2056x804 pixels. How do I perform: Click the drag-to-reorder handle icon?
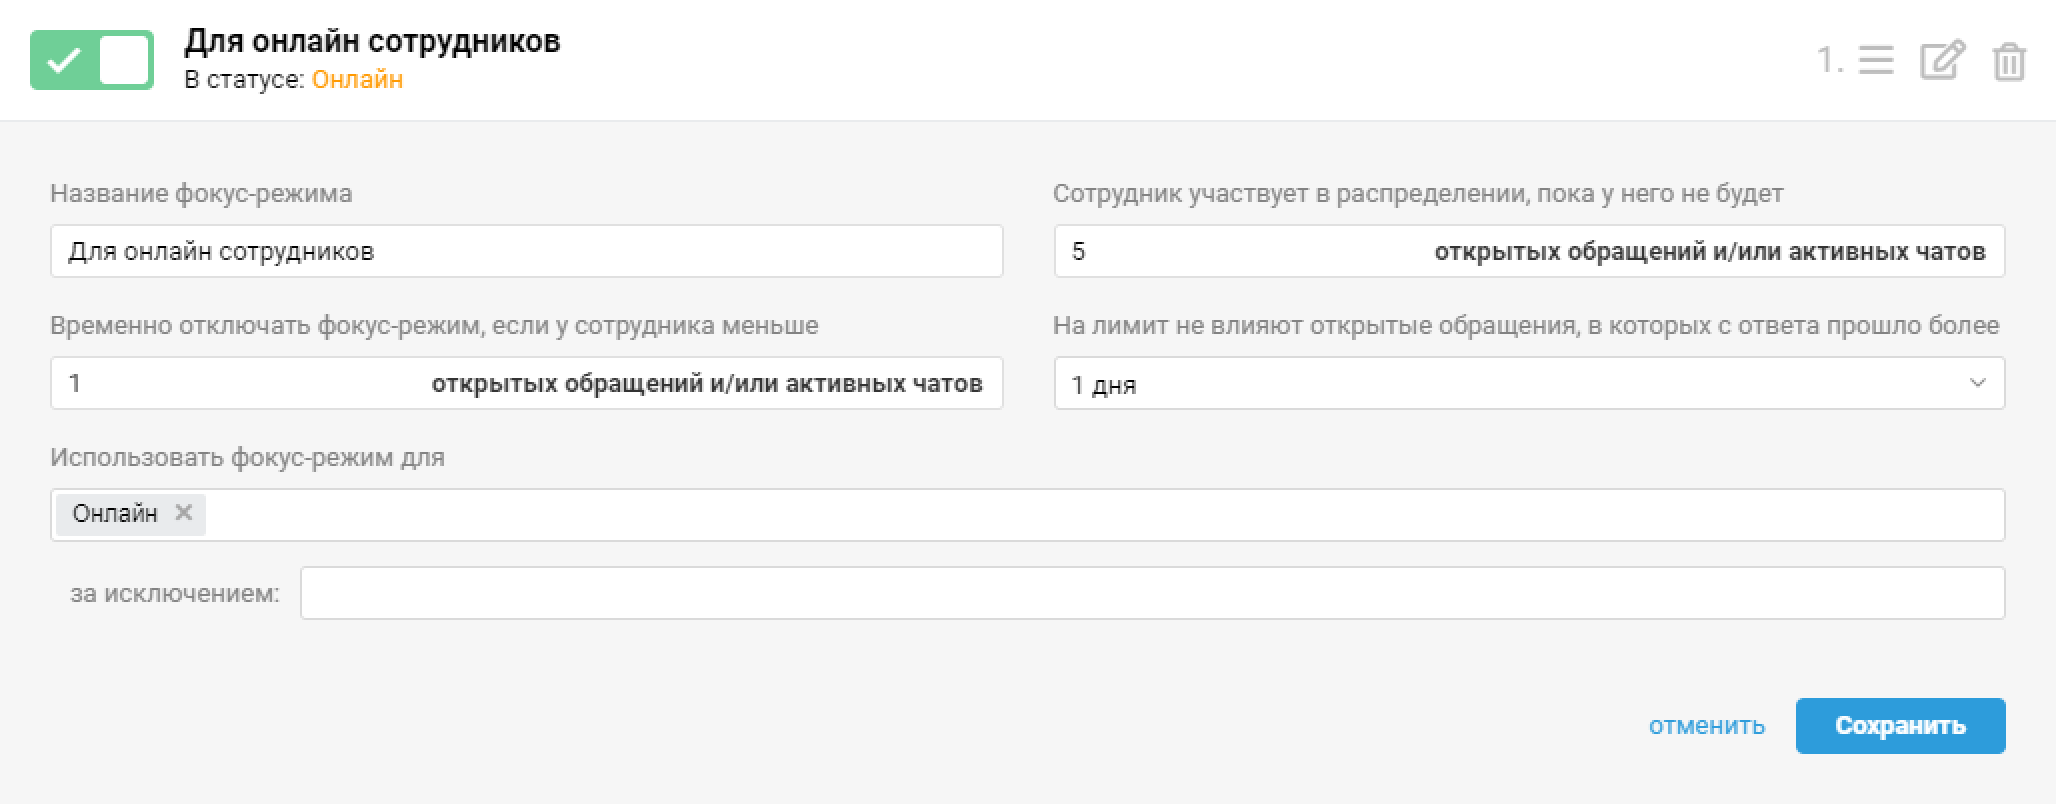[x=1876, y=61]
